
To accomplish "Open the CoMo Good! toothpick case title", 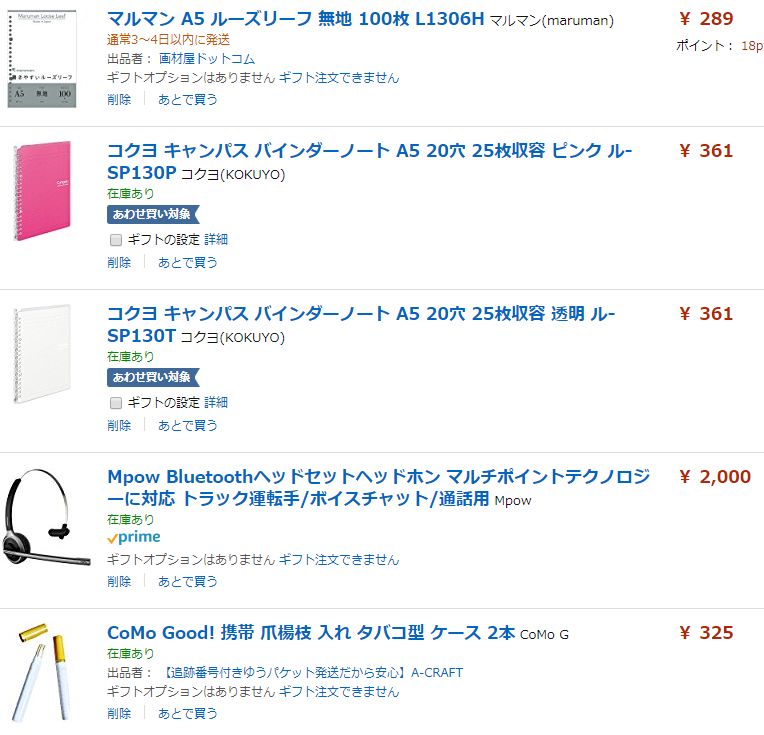I will (310, 633).
